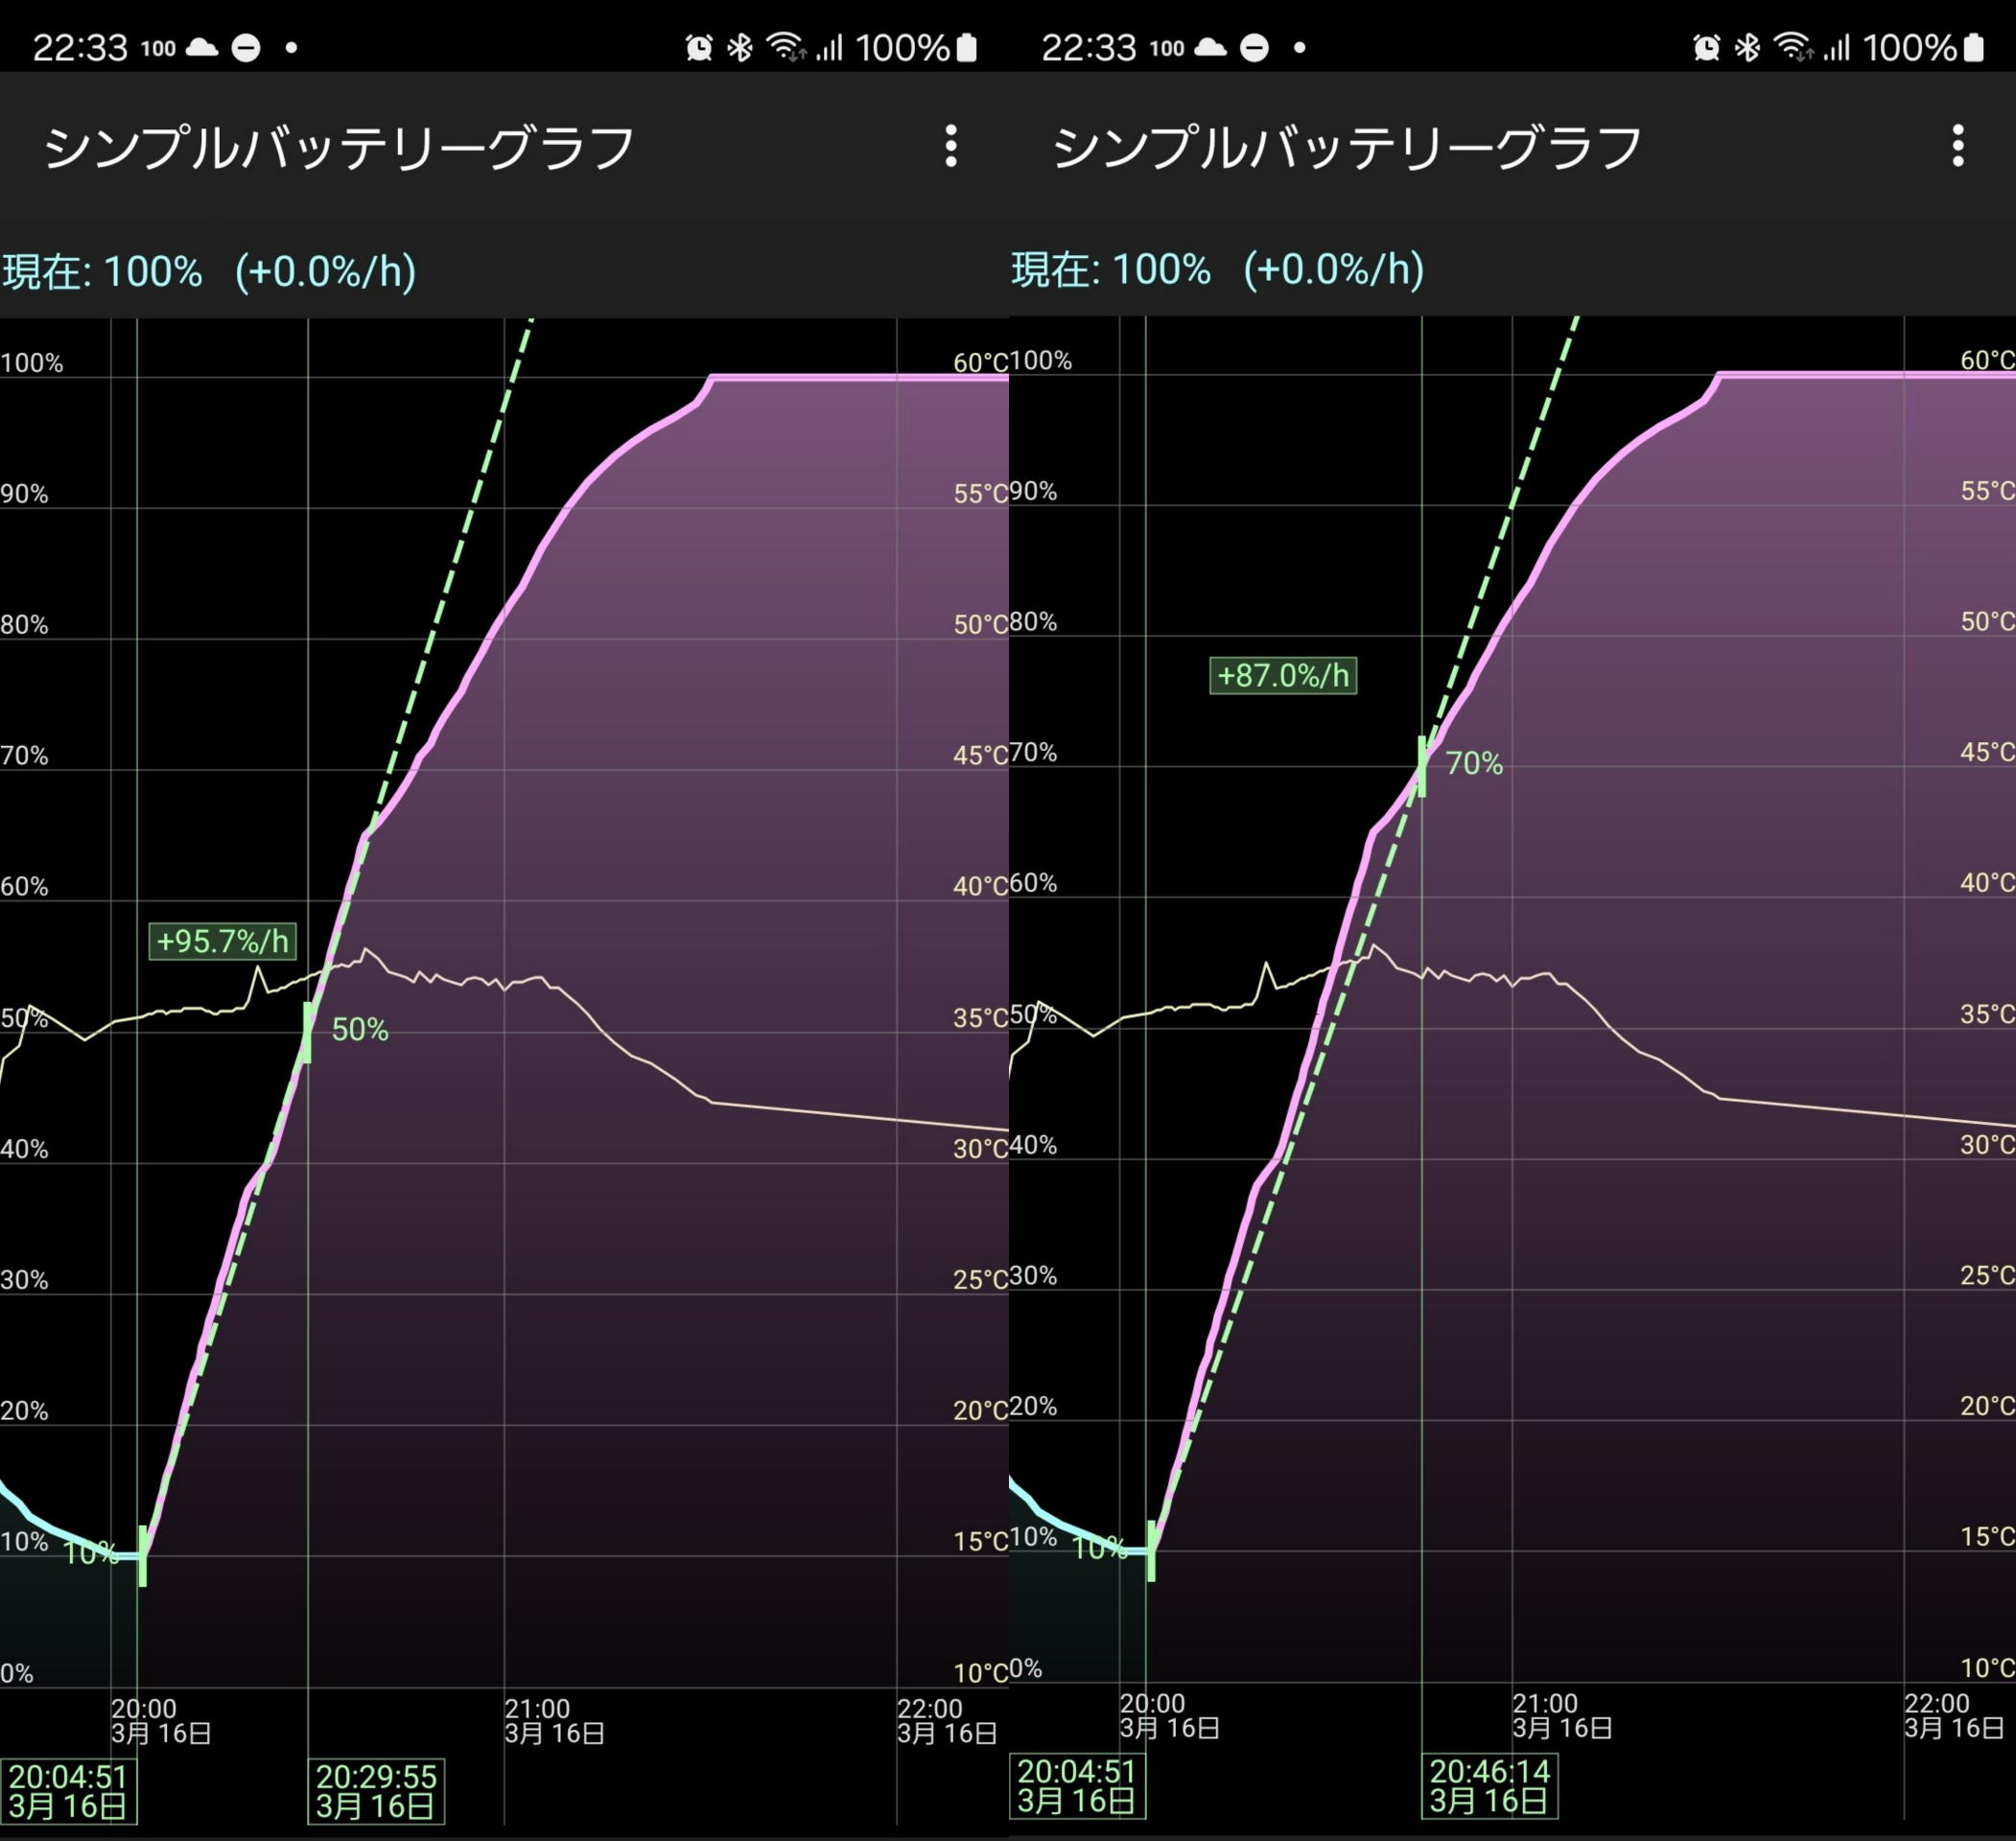Open the right screen's three-dot overflow menu

click(x=1958, y=146)
